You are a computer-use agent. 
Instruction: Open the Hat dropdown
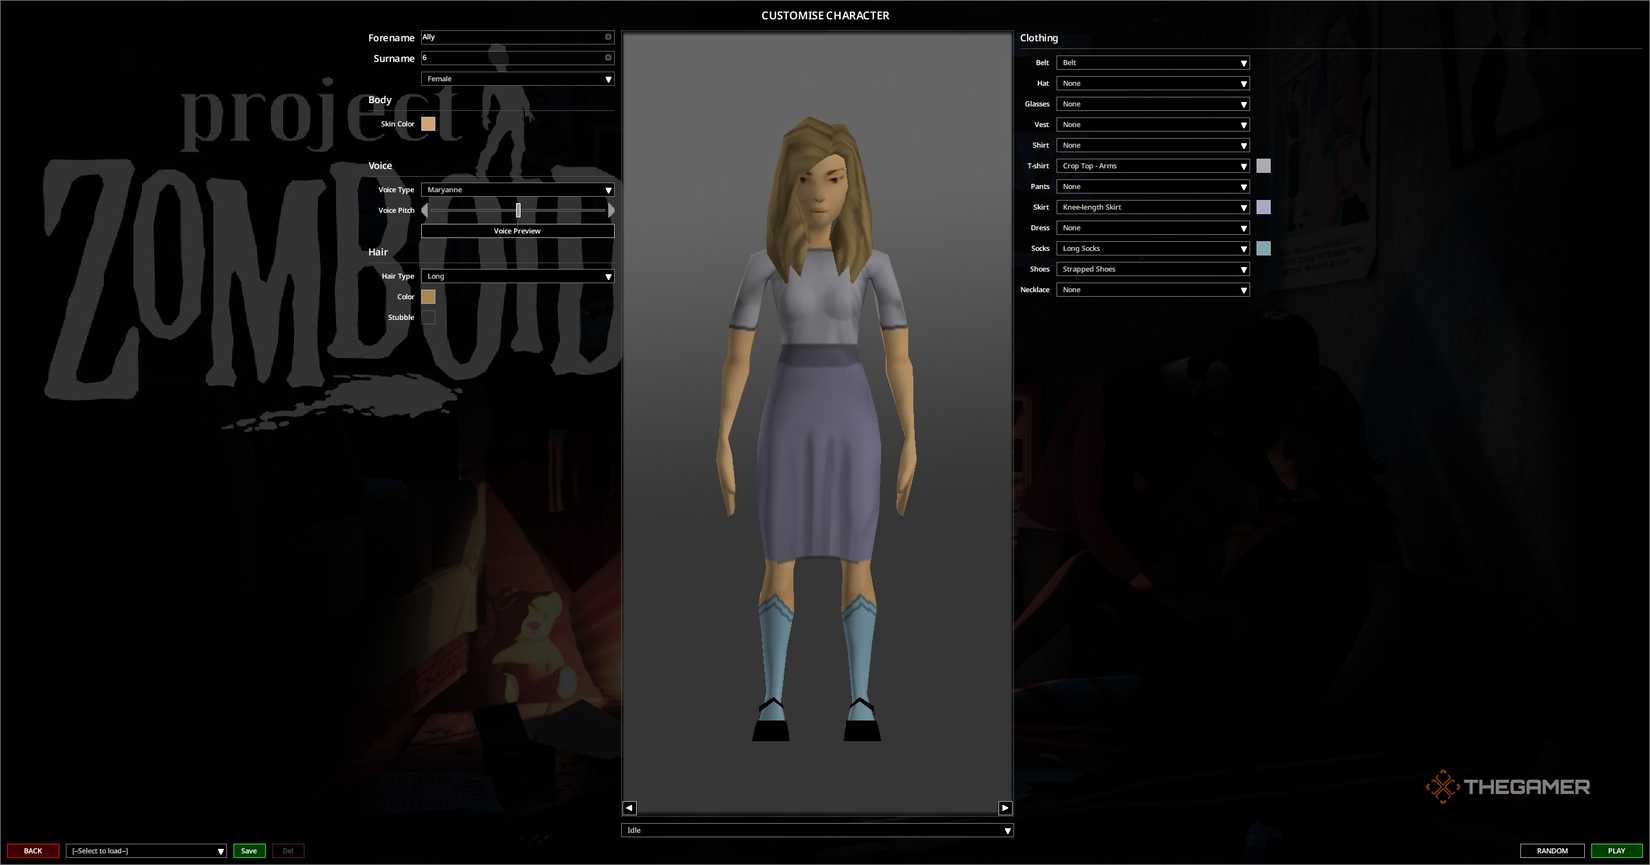click(x=1153, y=83)
